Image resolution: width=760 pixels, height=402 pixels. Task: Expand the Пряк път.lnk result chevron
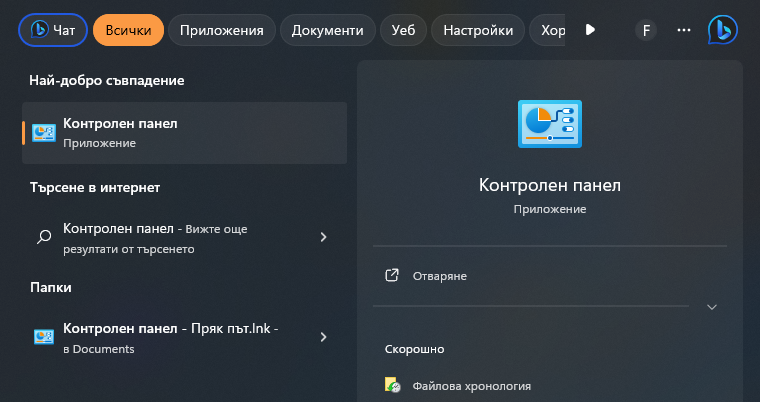point(323,337)
